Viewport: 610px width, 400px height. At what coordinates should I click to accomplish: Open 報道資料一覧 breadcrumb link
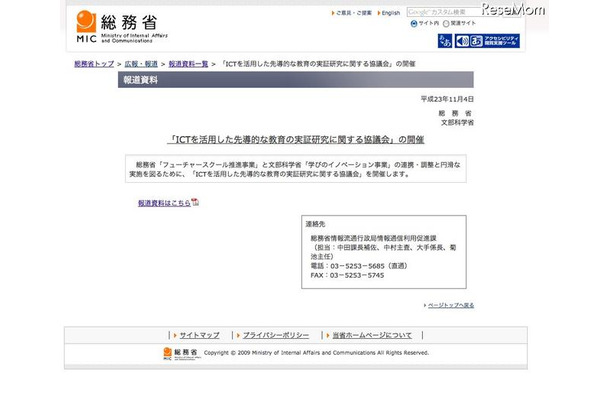coord(187,63)
